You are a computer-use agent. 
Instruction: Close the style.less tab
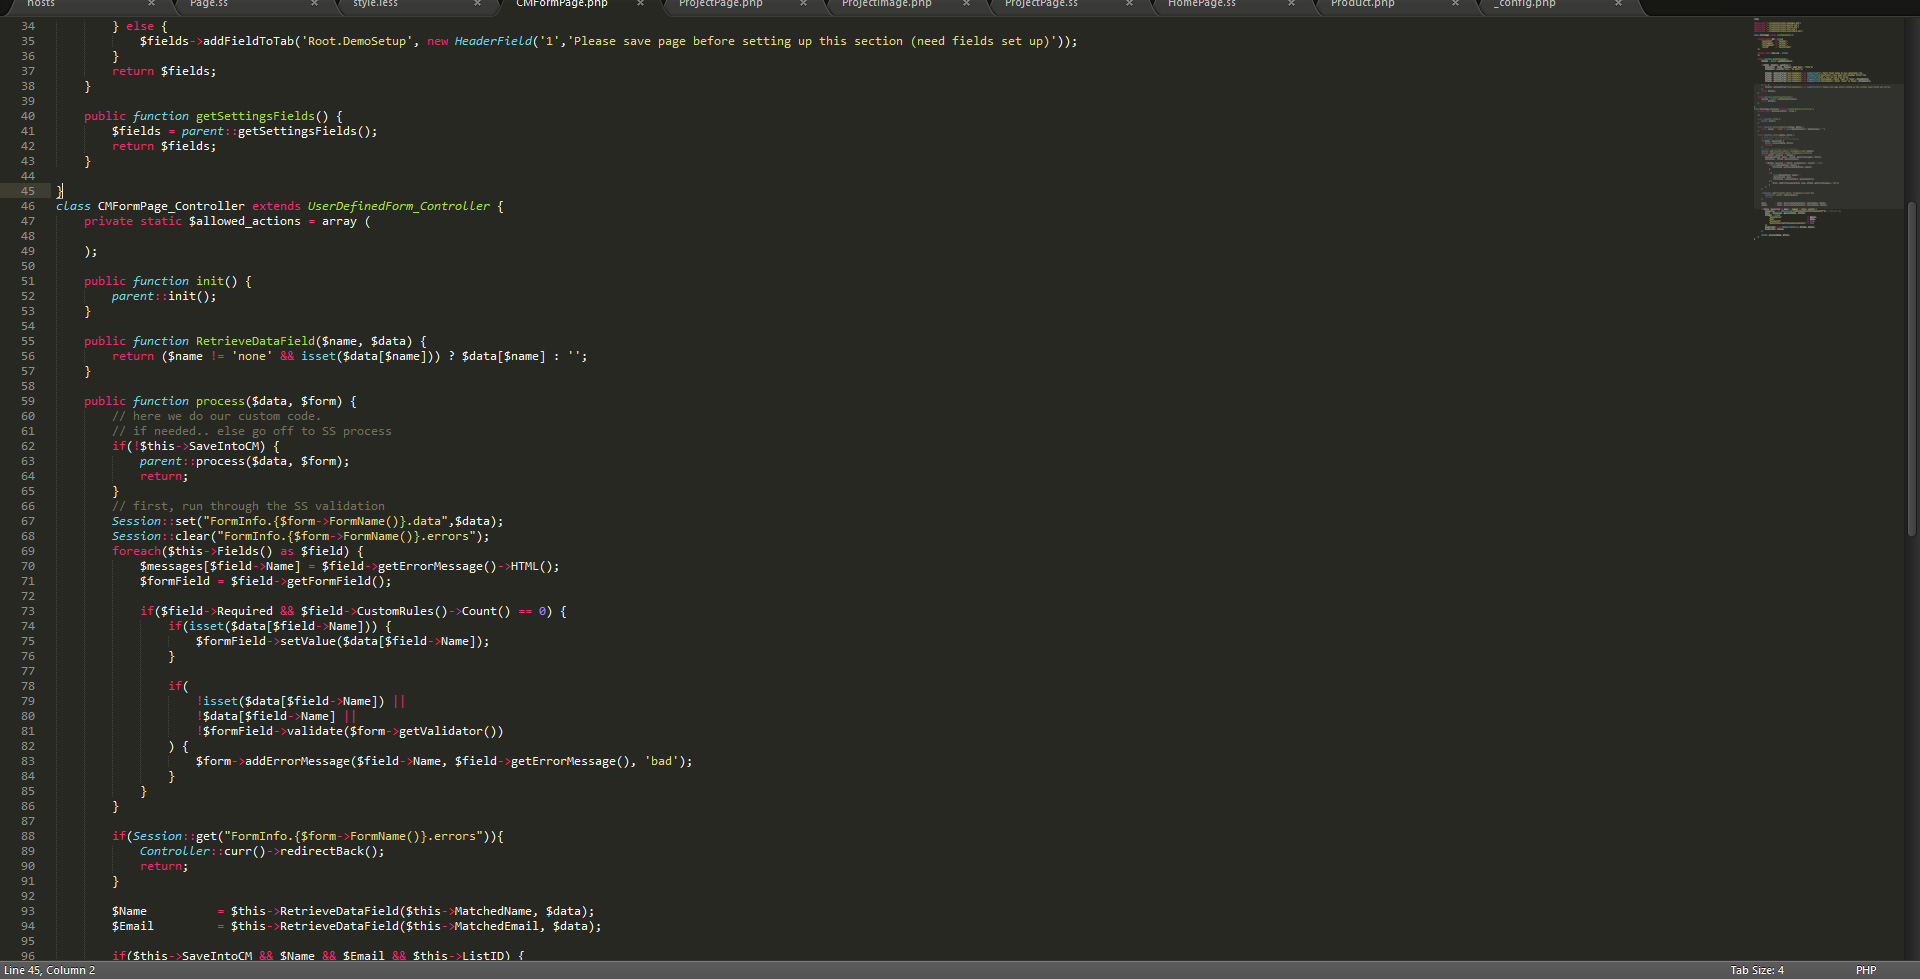point(477,4)
